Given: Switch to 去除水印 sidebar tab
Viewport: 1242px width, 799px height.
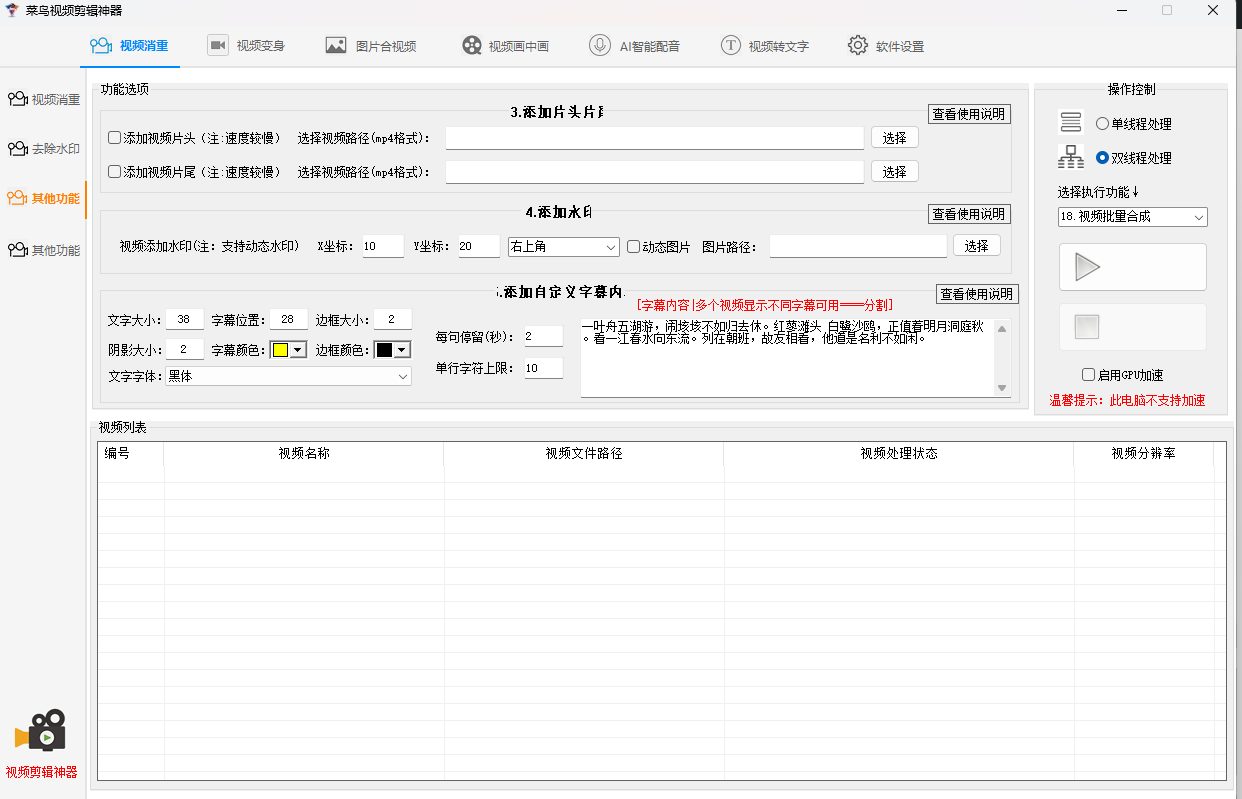Looking at the screenshot, I should click(44, 149).
